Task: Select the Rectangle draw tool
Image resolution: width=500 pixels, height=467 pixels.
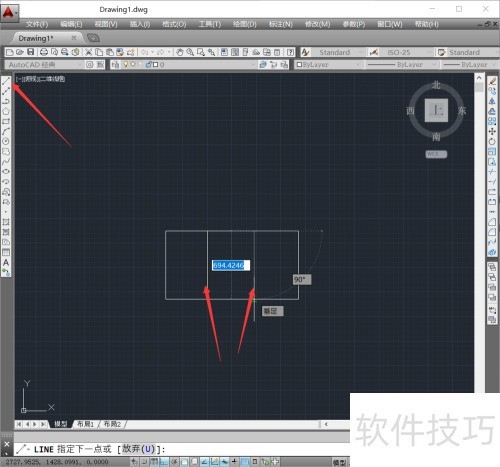Action: click(6, 121)
